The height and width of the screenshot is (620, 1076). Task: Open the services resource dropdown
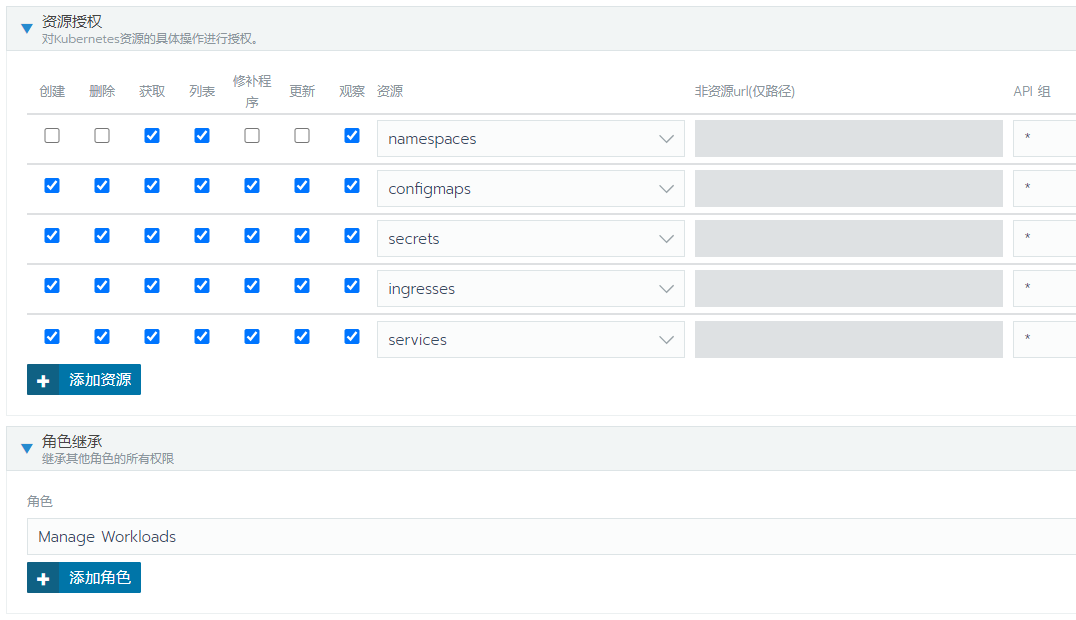(x=530, y=340)
